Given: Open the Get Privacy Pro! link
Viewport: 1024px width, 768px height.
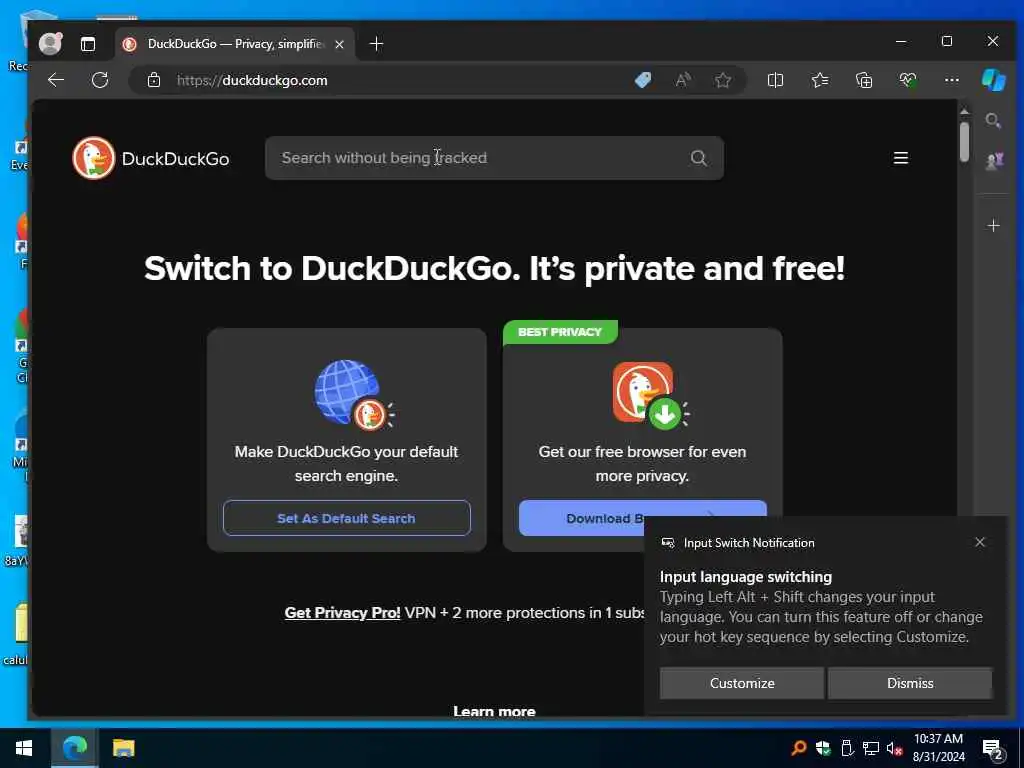Looking at the screenshot, I should point(342,613).
